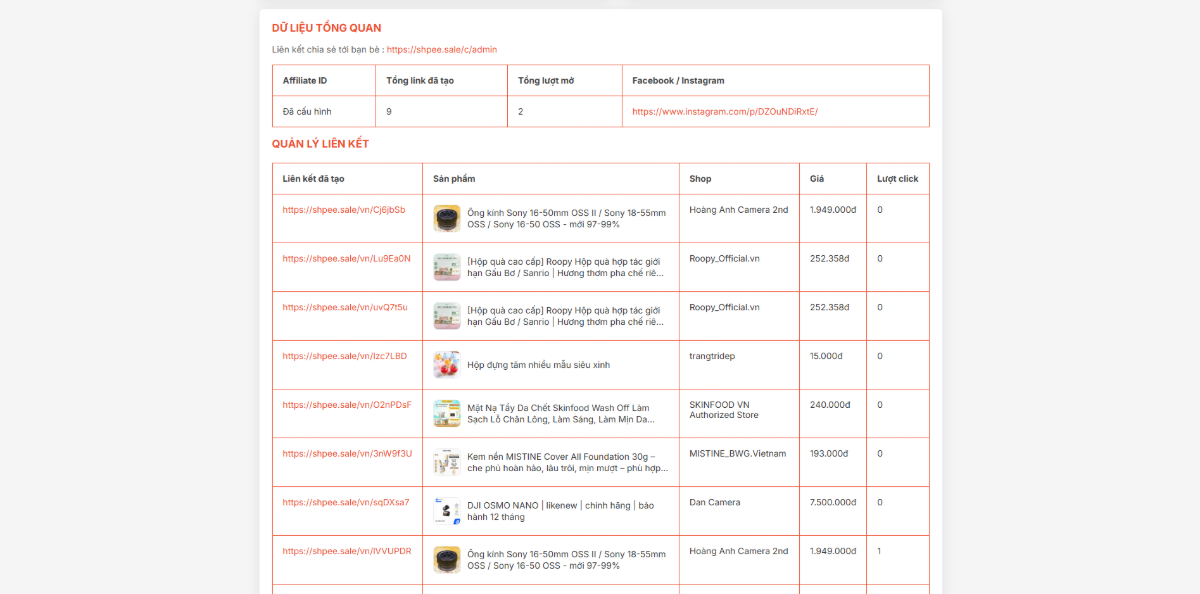Open affiliate link ending in Lu9Ea0N

tap(346, 259)
